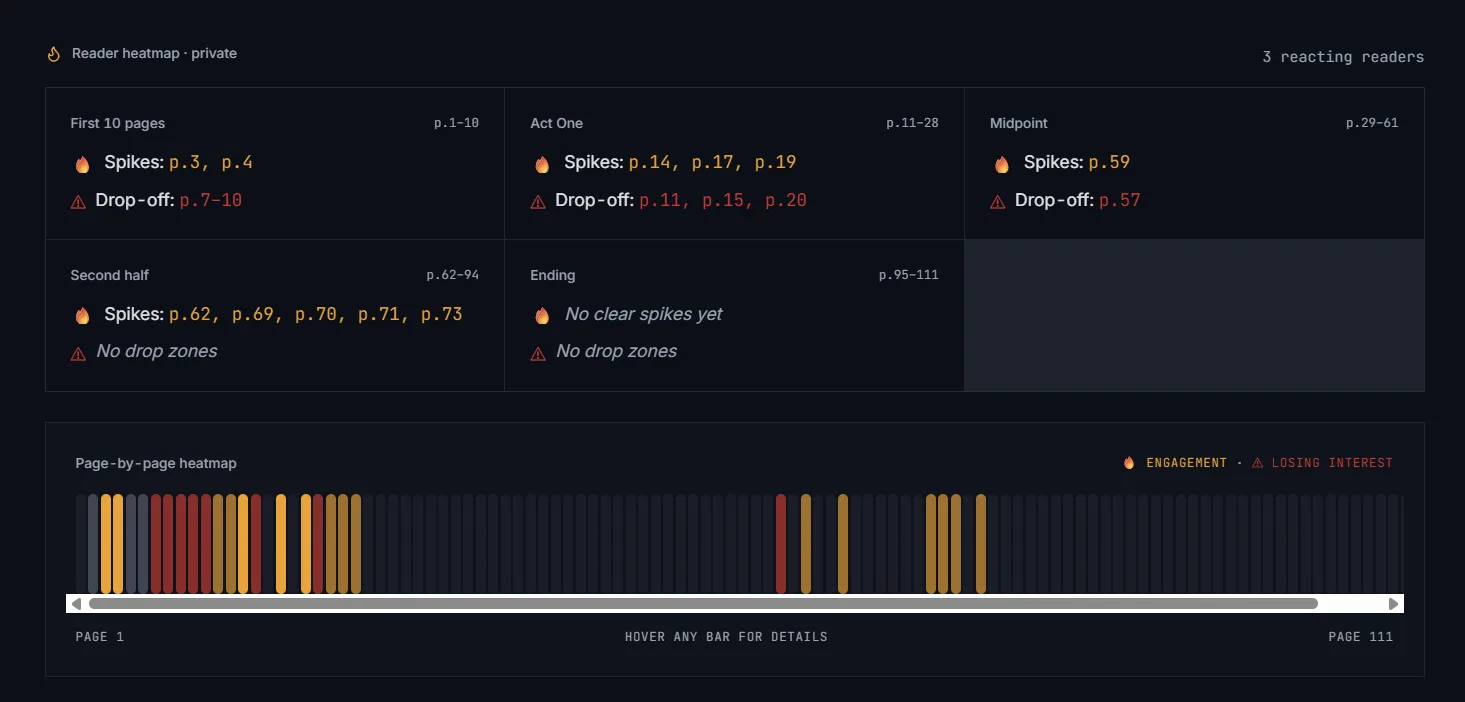Click the Ending section warning triangle icon
This screenshot has width=1465, height=702.
pos(538,353)
